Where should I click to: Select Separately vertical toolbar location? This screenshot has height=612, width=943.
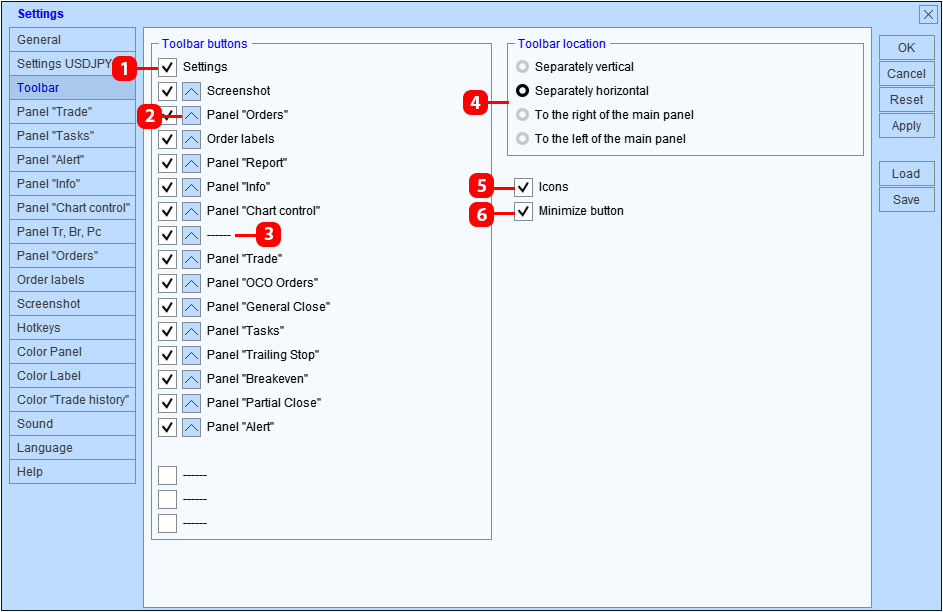point(522,67)
